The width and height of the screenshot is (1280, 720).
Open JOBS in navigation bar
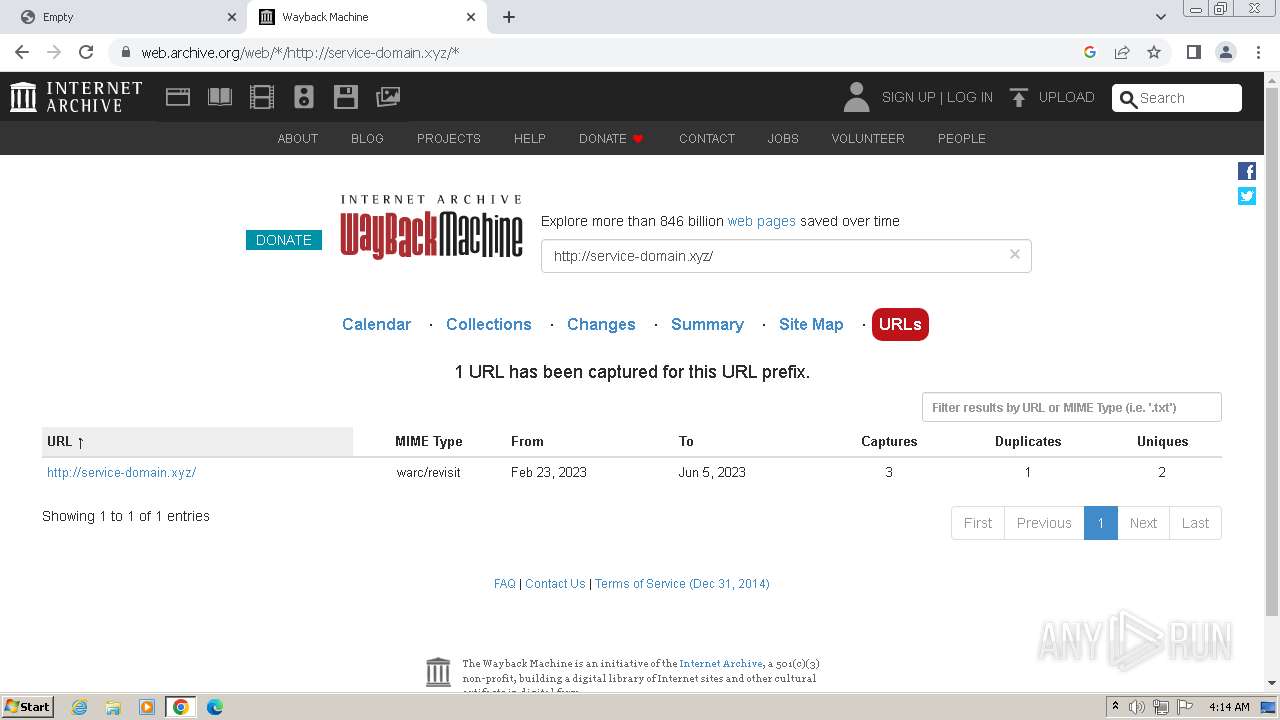click(783, 138)
